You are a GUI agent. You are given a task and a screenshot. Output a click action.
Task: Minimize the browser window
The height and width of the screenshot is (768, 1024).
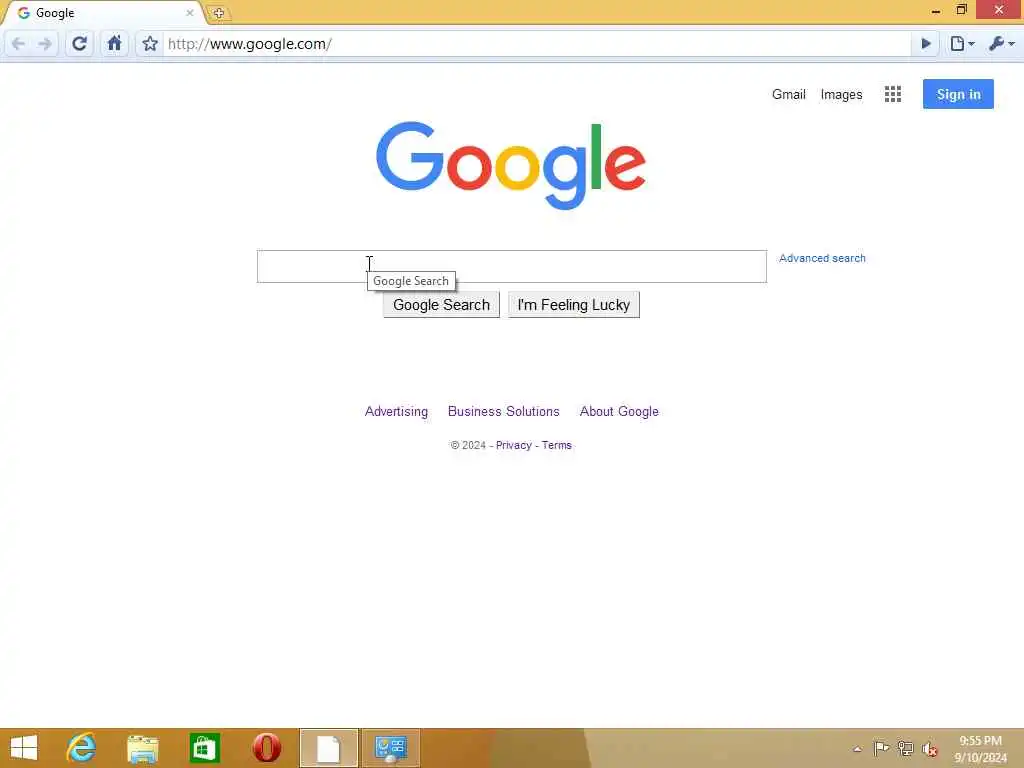(x=936, y=10)
